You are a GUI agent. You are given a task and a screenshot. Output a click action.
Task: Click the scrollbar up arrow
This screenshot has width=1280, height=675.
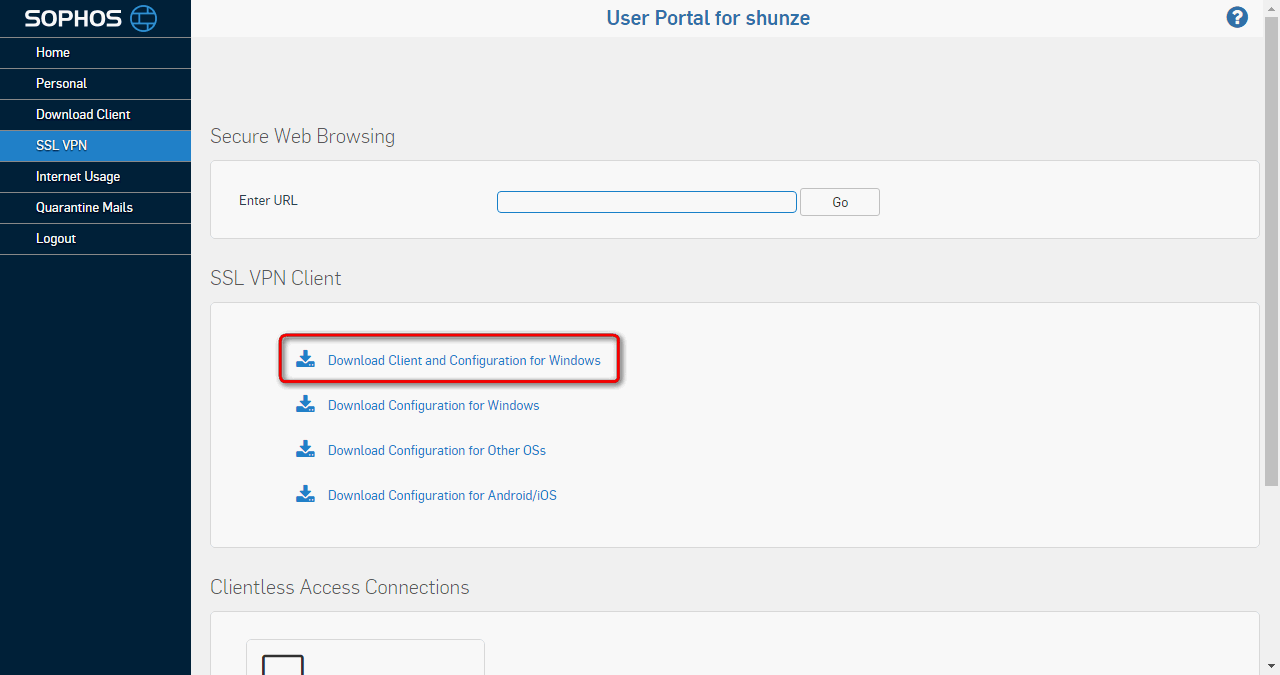click(1272, 8)
